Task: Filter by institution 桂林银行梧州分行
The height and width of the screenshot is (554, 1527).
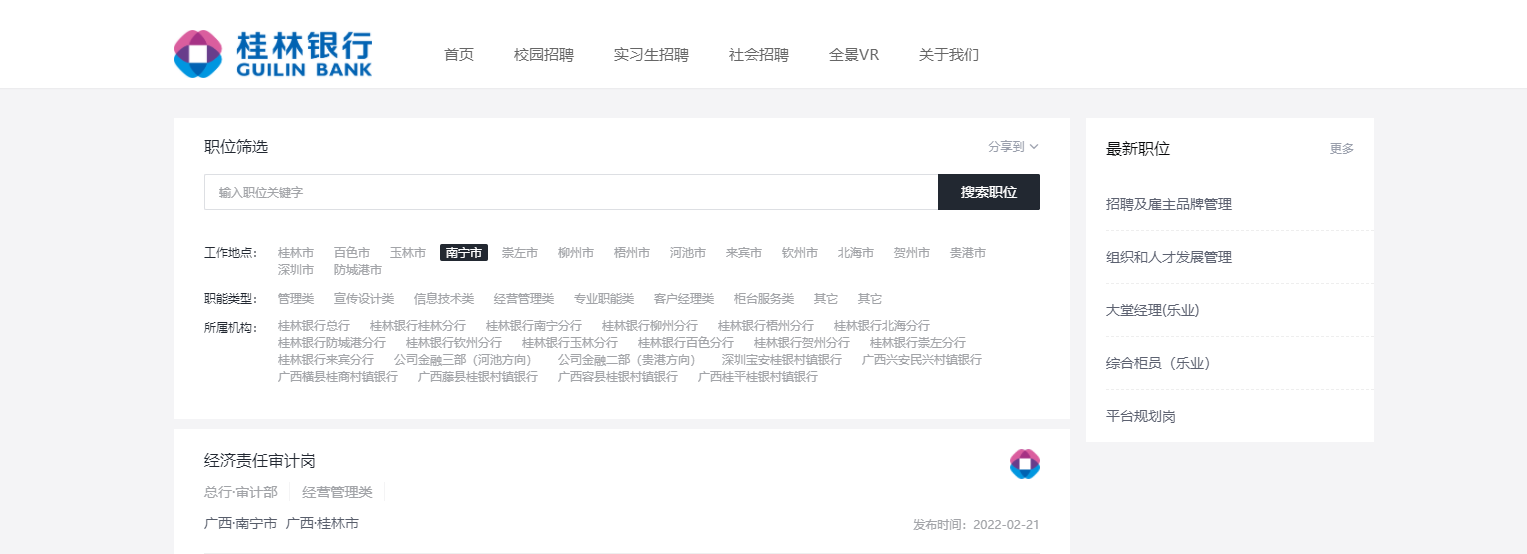Action: pos(766,326)
